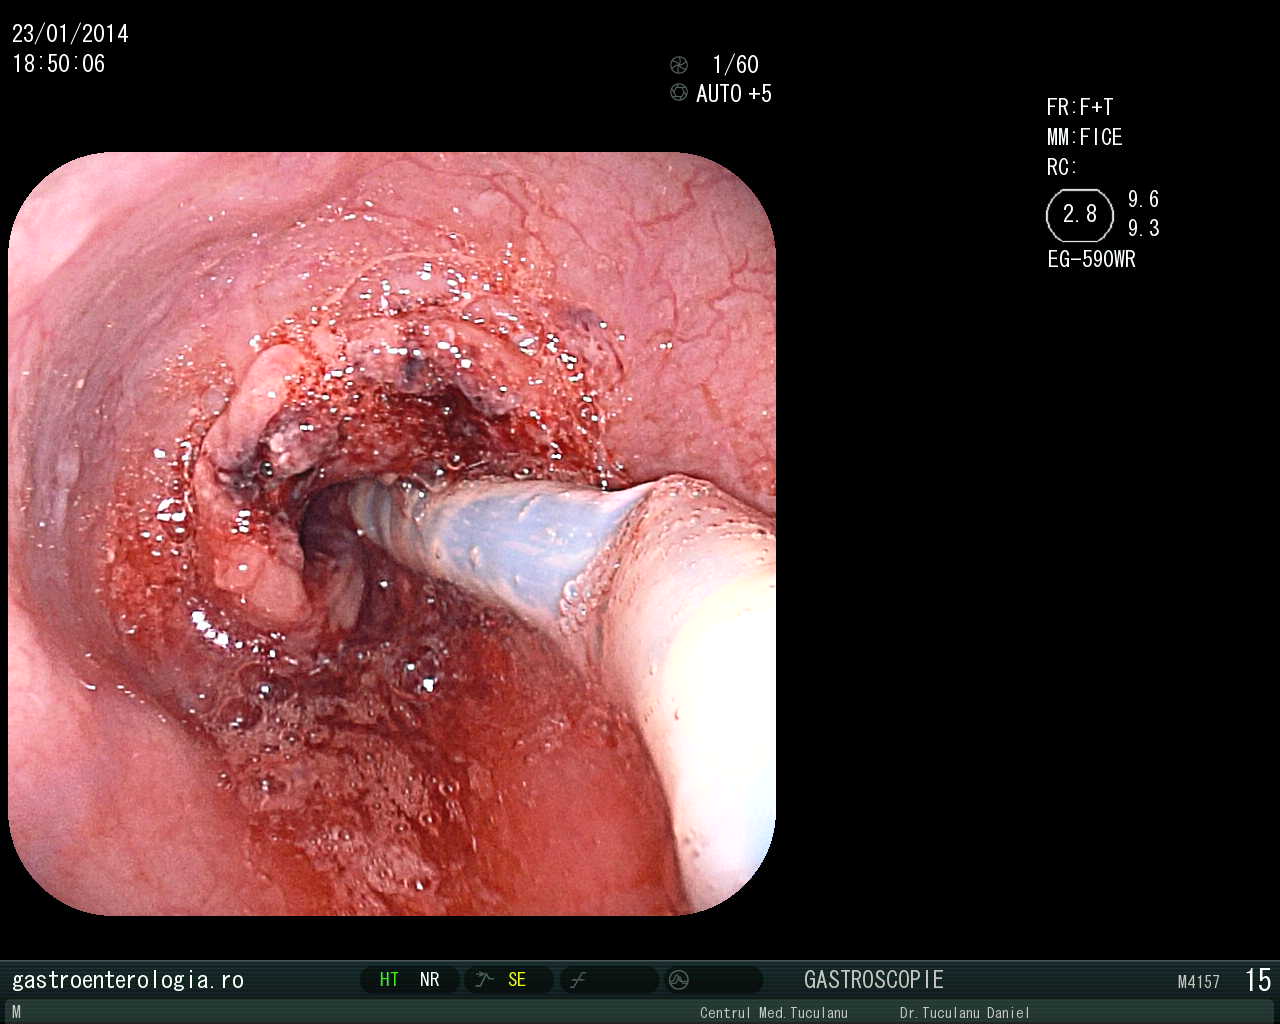This screenshot has width=1280, height=1024.
Task: Click the NR noise reduction indicator
Action: click(x=430, y=980)
